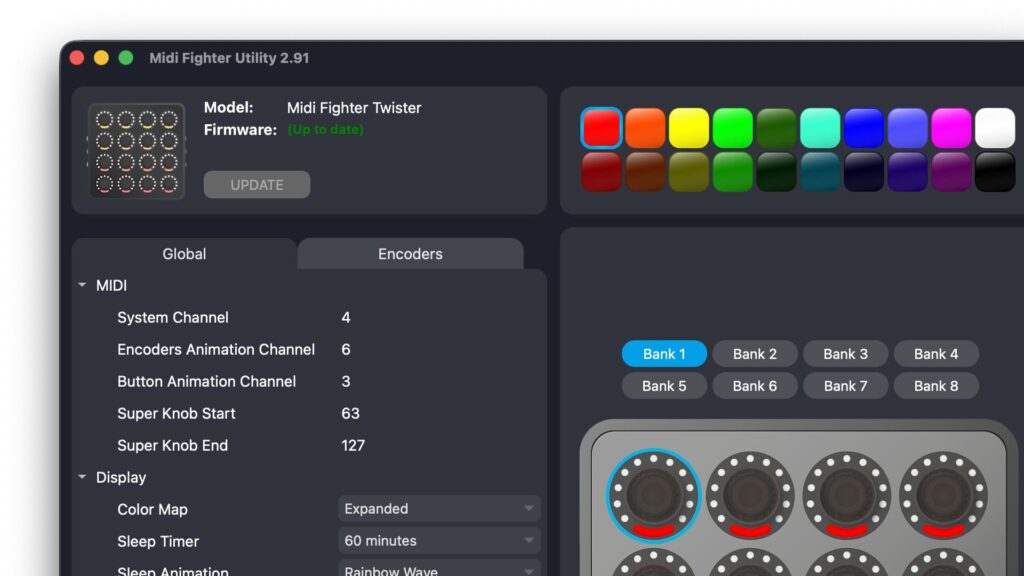Pick the bright blue color swatch

click(x=864, y=128)
